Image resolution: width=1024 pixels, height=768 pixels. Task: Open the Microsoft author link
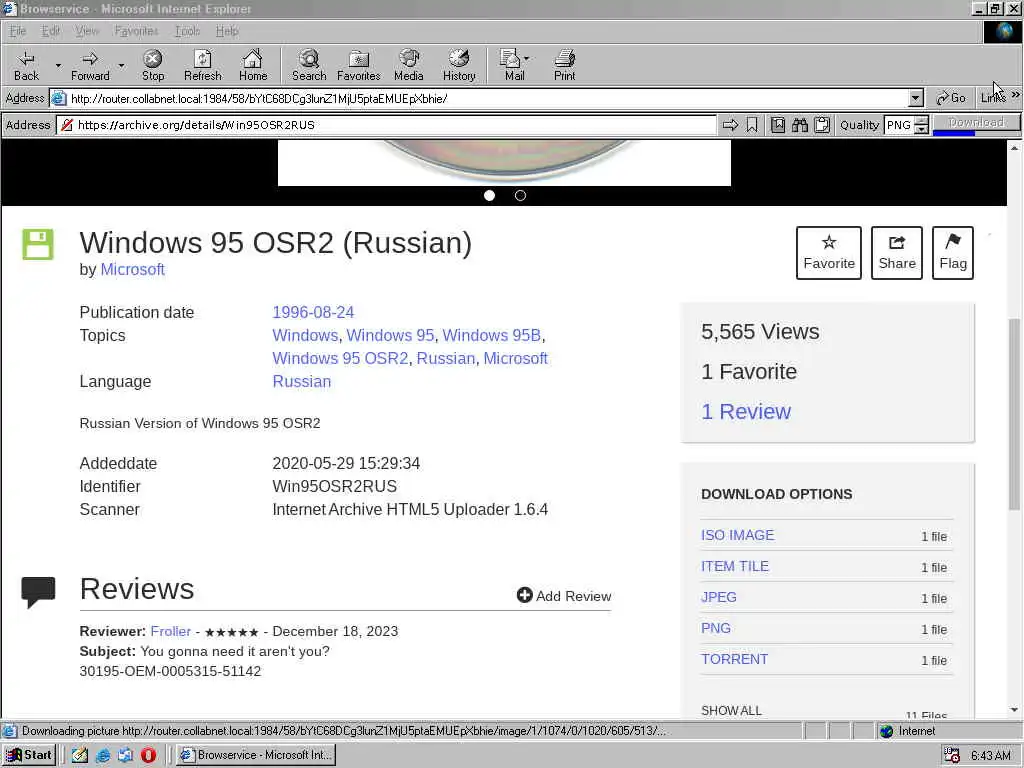133,269
